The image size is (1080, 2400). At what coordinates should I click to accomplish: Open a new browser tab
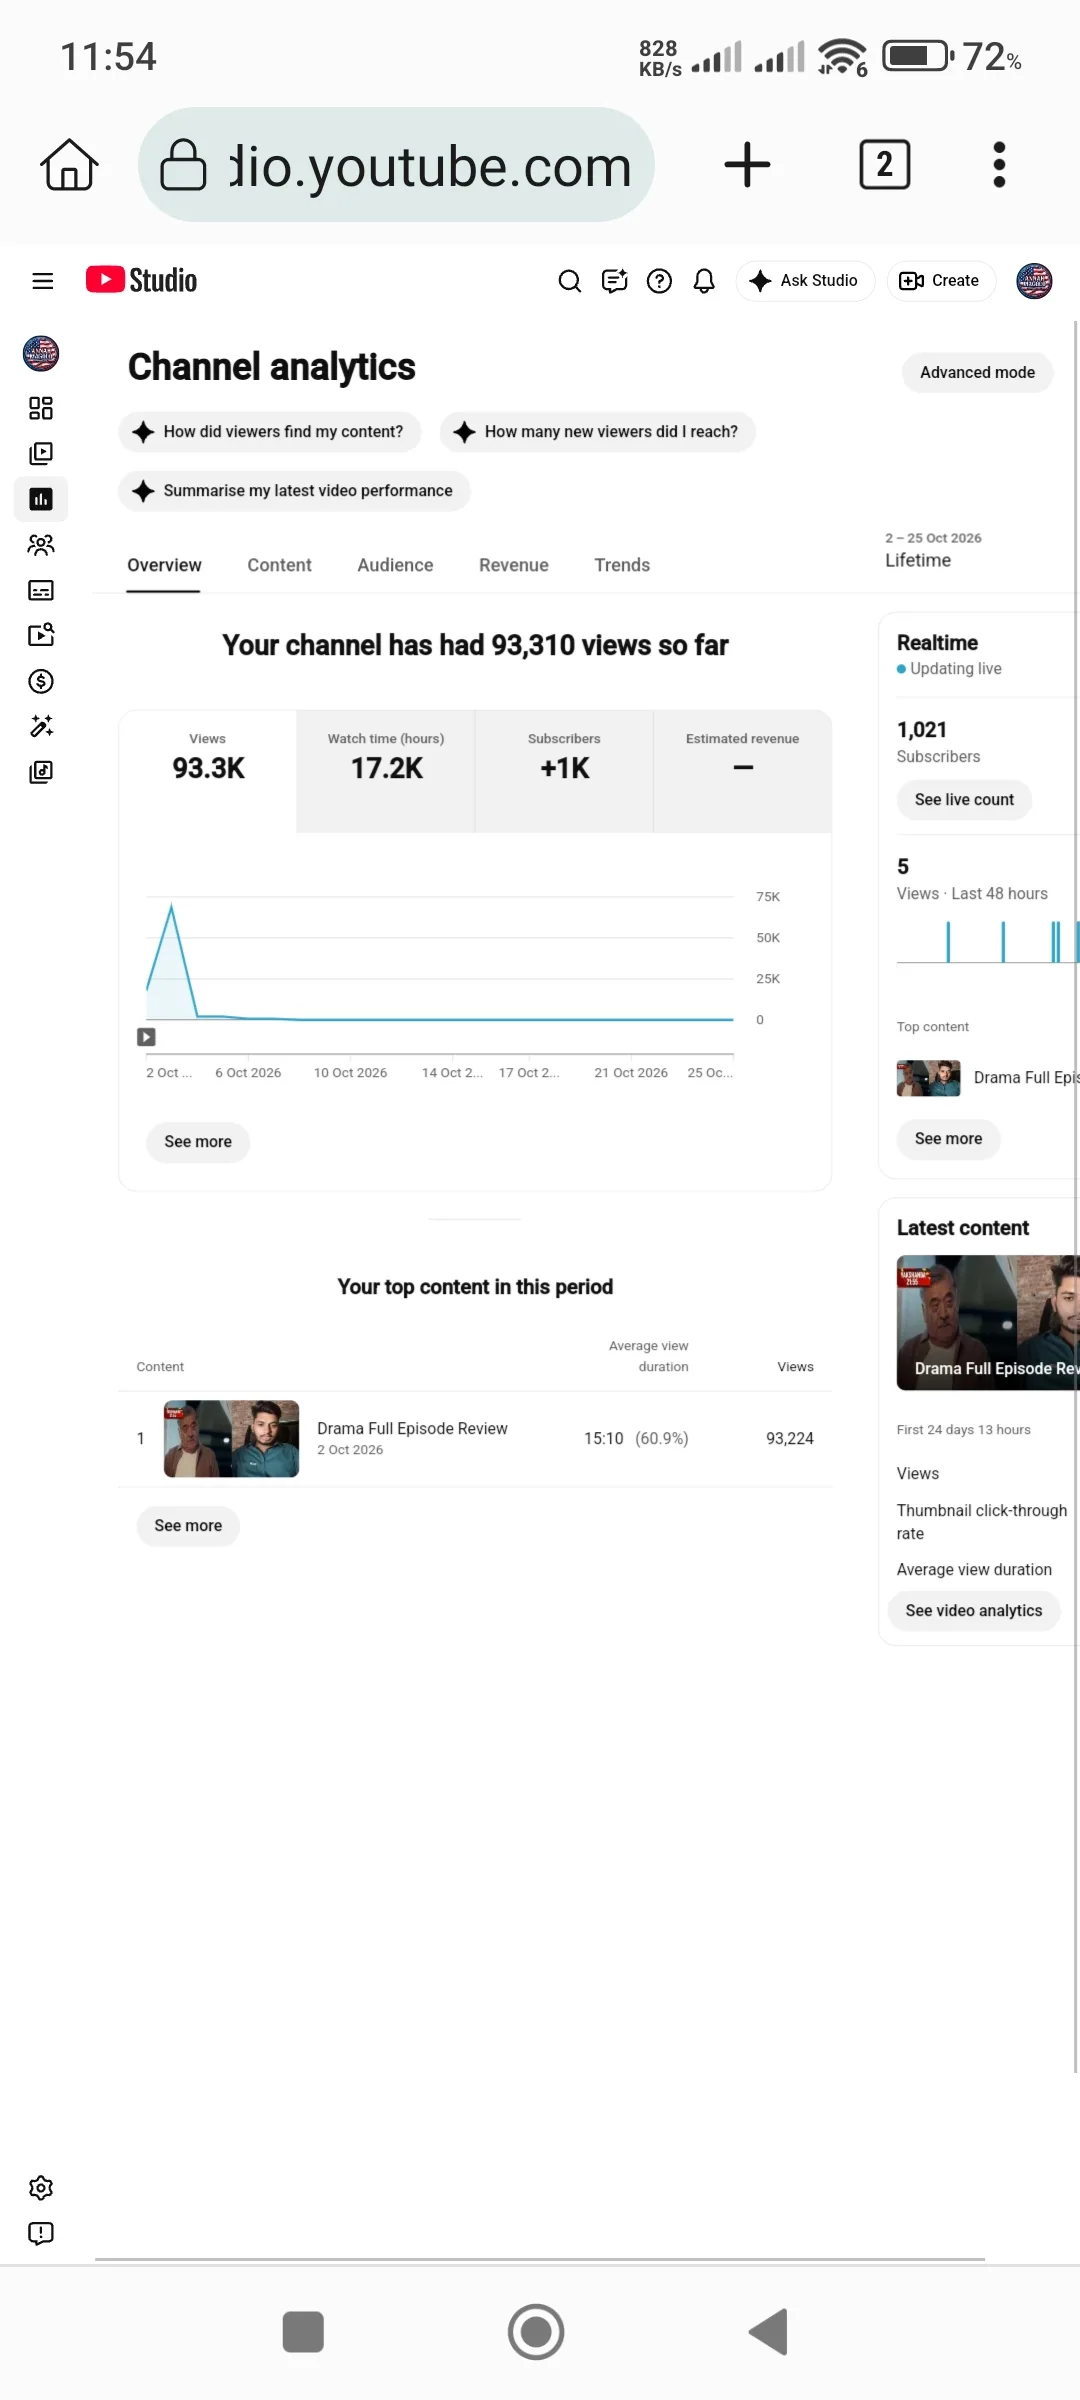click(747, 165)
